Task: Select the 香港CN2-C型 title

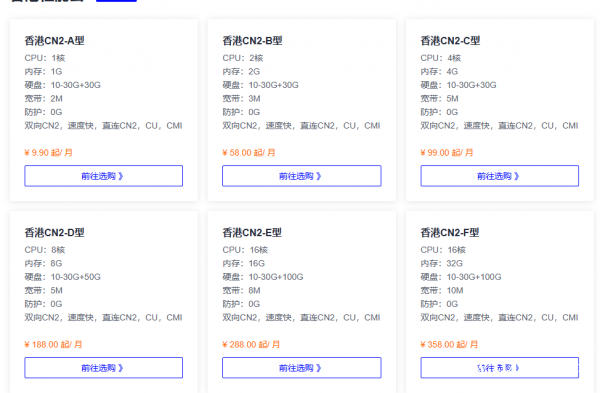Action: (450, 41)
